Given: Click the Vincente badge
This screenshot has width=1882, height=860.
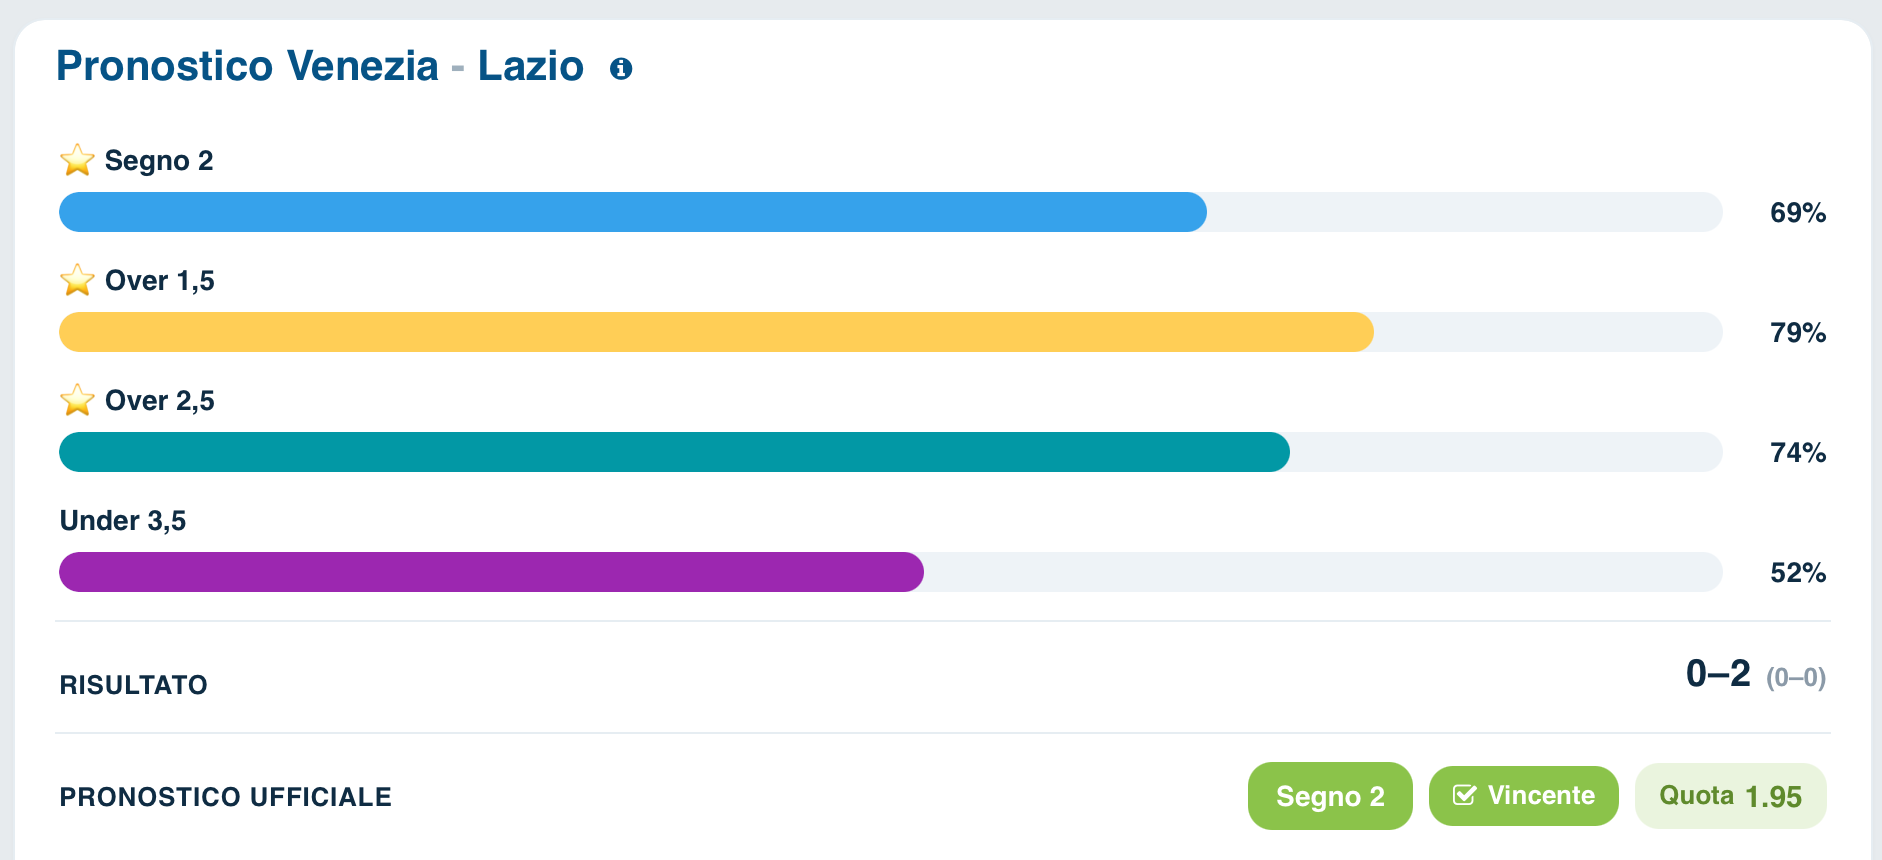Looking at the screenshot, I should click(1523, 796).
